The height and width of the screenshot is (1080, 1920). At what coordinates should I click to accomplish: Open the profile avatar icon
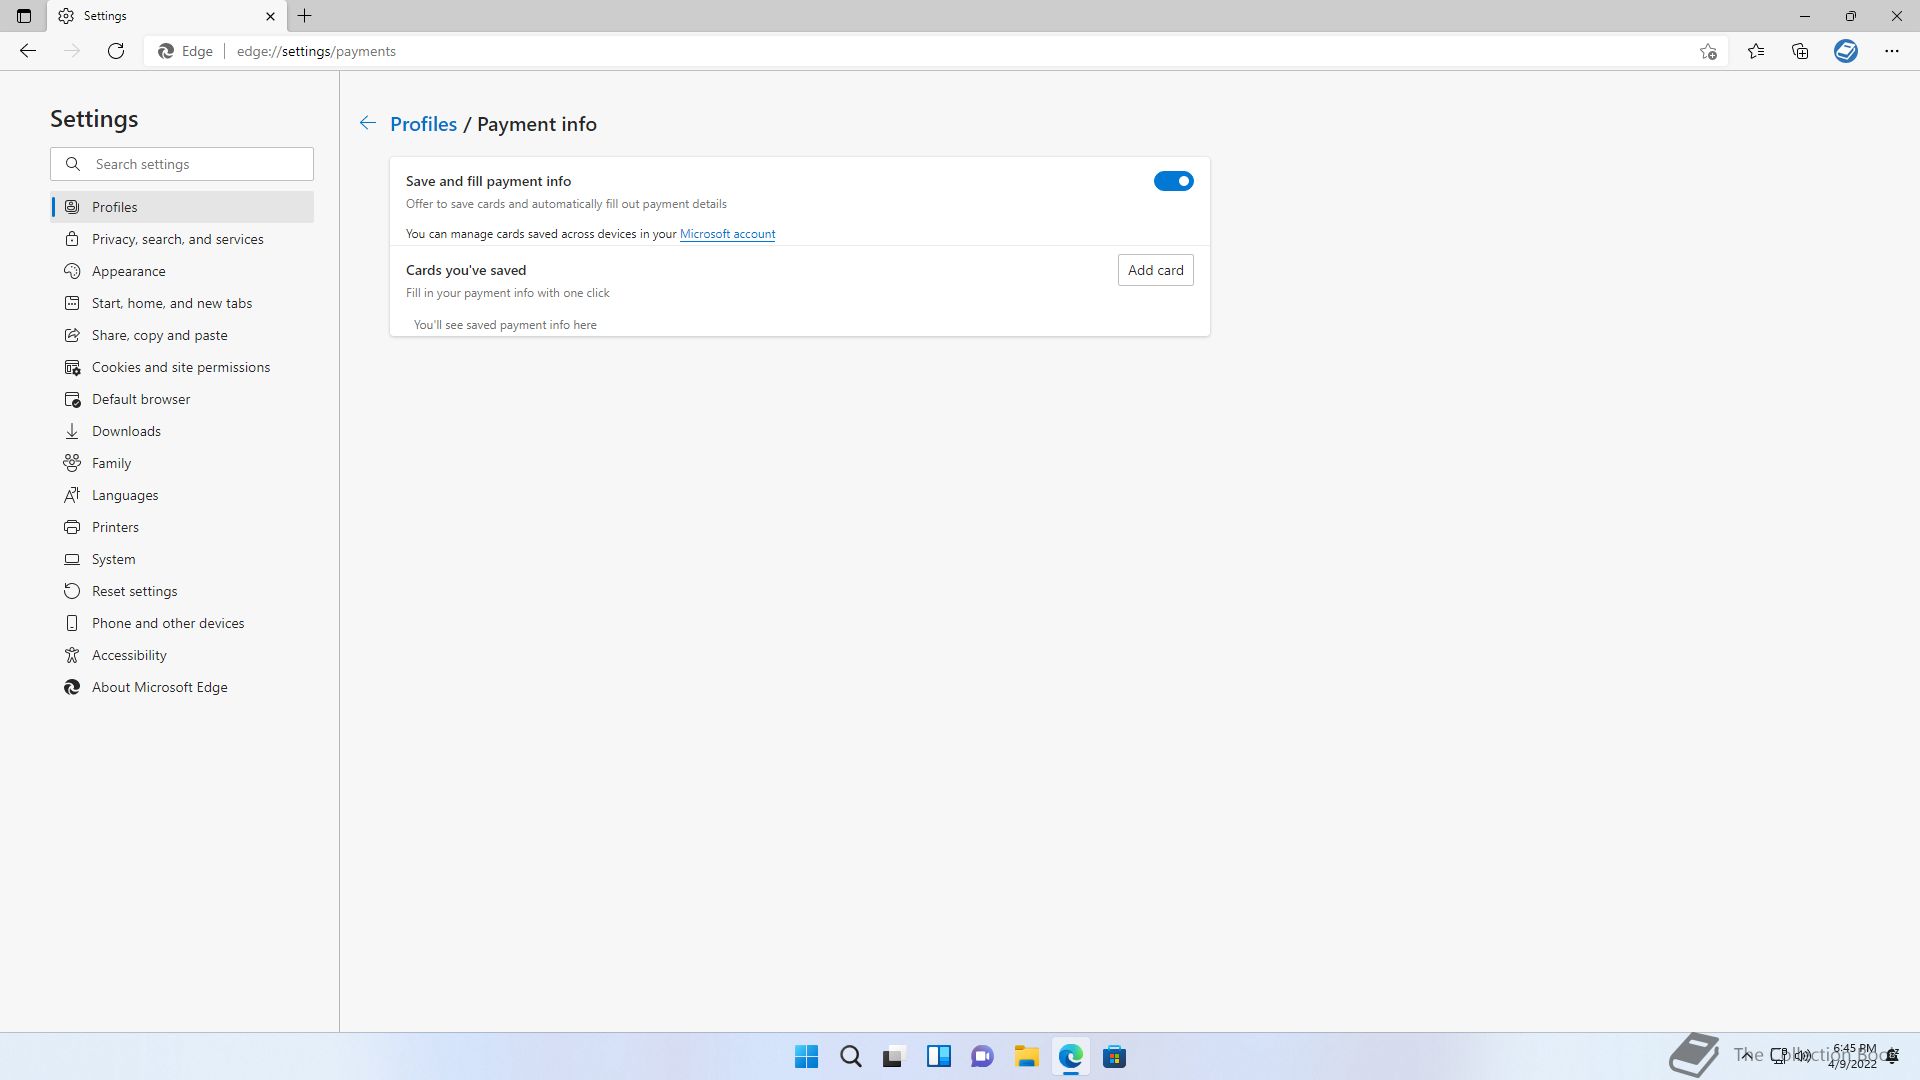1846,51
